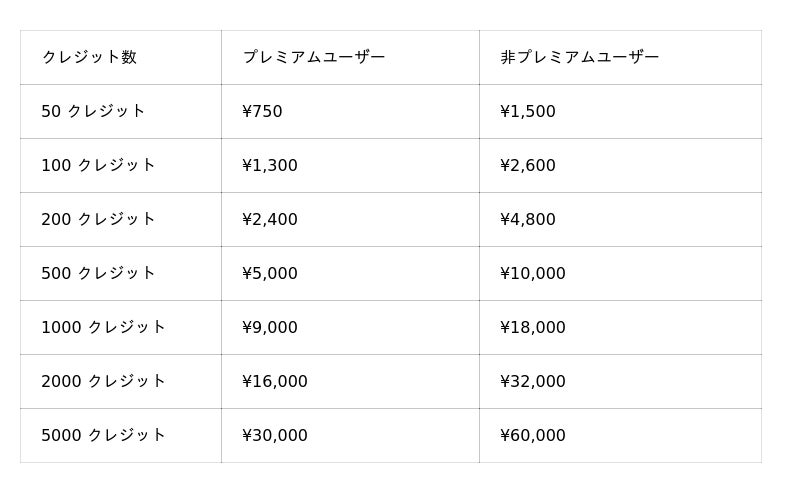
Task: Click the ¥750 premium price cell
Action: (x=262, y=111)
